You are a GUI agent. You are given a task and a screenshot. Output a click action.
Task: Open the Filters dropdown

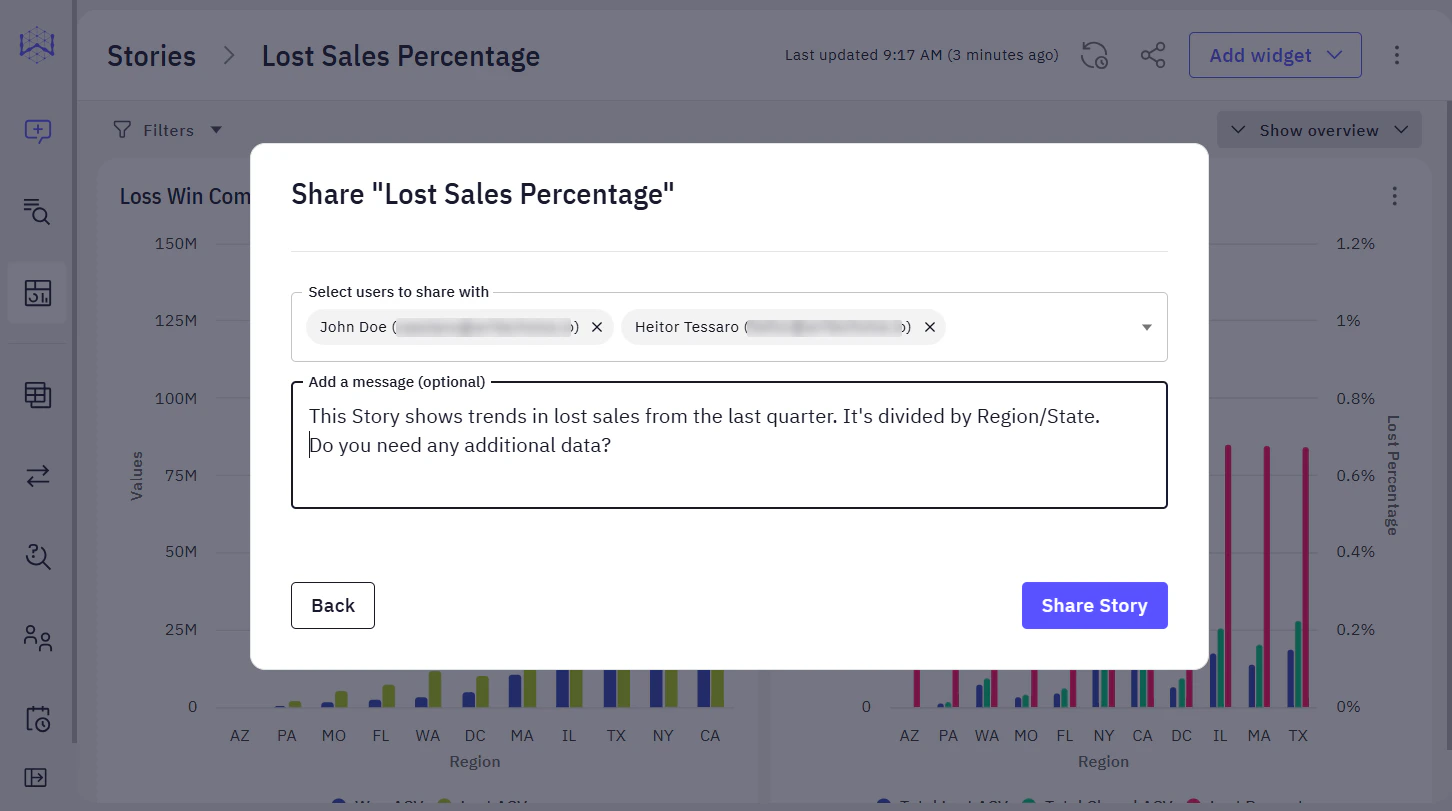[167, 130]
